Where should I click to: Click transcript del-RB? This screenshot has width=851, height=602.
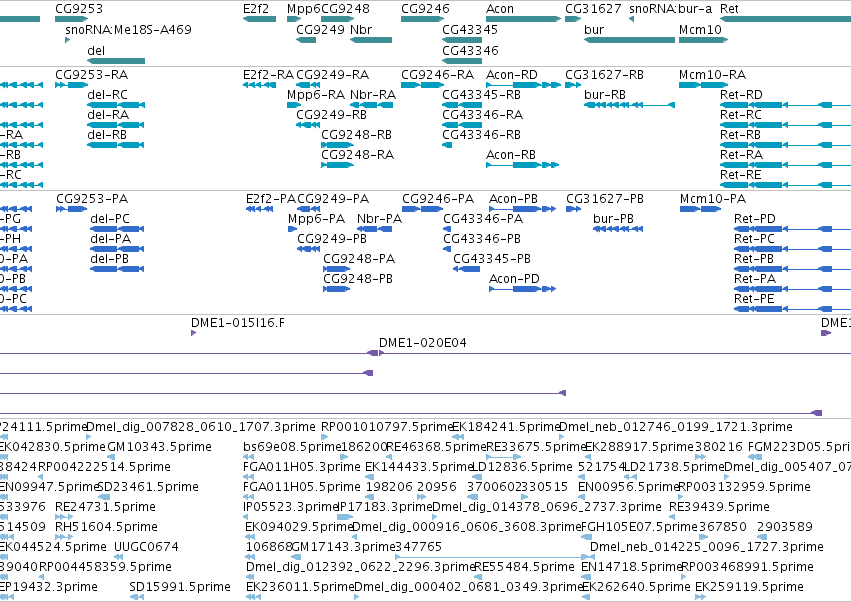tap(116, 145)
